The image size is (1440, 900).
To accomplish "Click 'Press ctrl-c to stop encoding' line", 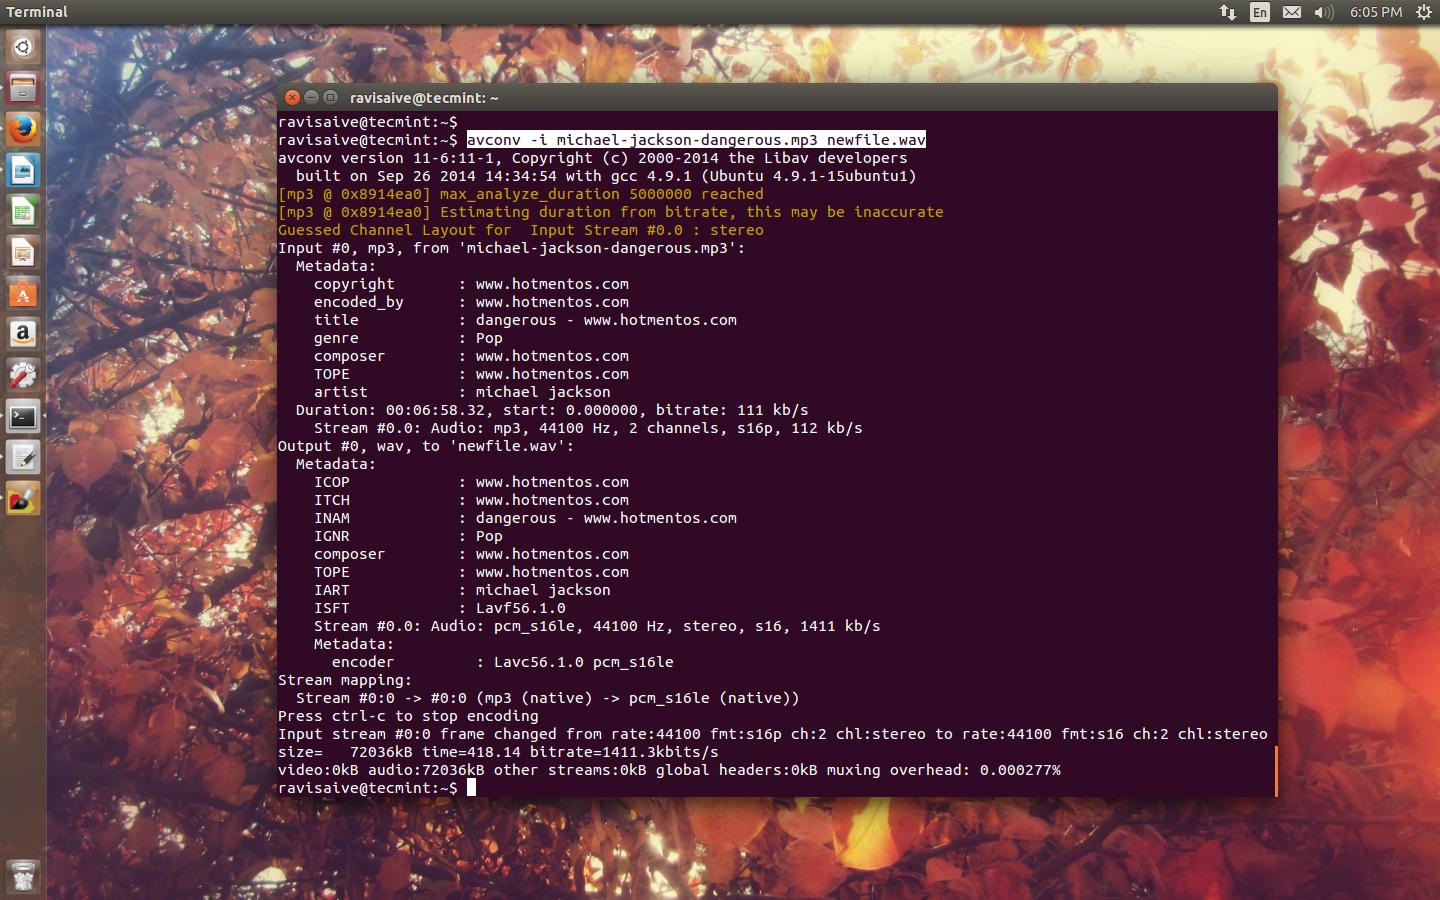I will pyautogui.click(x=408, y=716).
